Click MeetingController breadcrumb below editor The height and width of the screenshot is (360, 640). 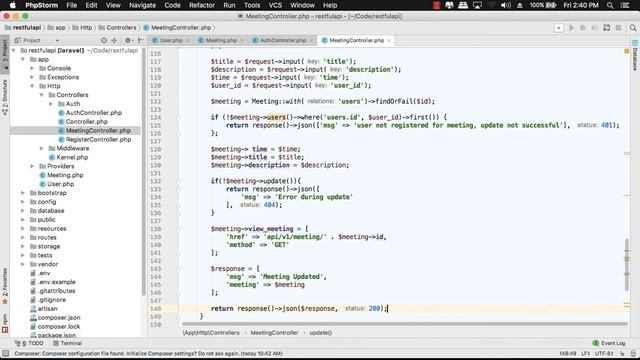pyautogui.click(x=274, y=333)
